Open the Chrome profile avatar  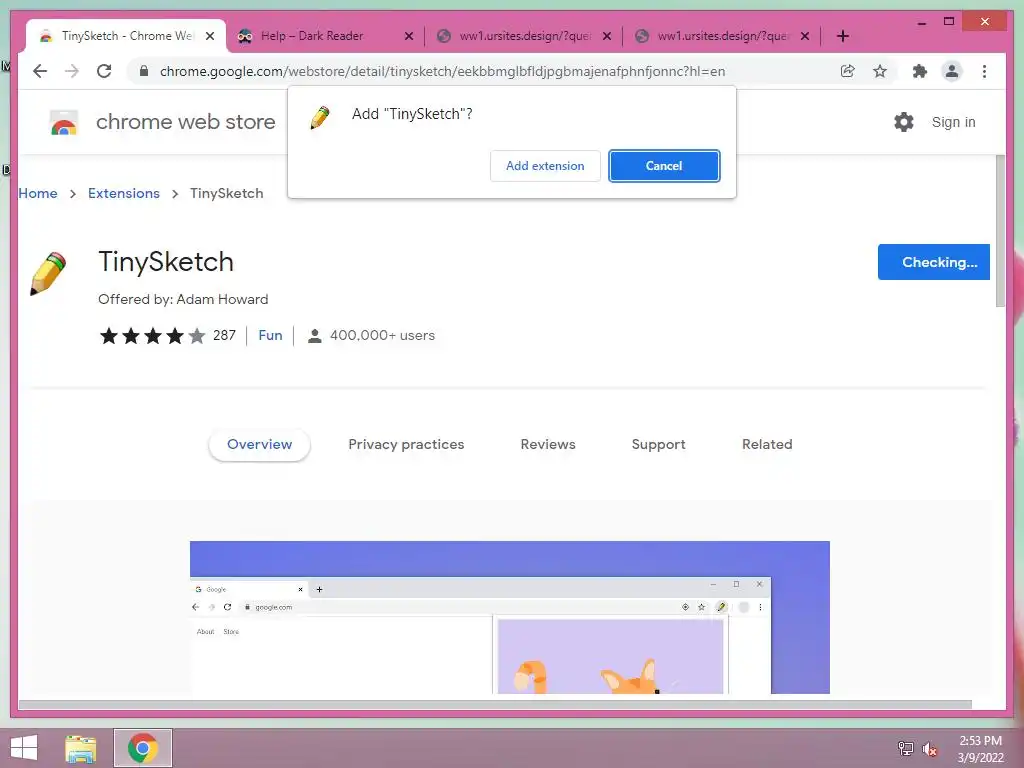click(x=952, y=71)
